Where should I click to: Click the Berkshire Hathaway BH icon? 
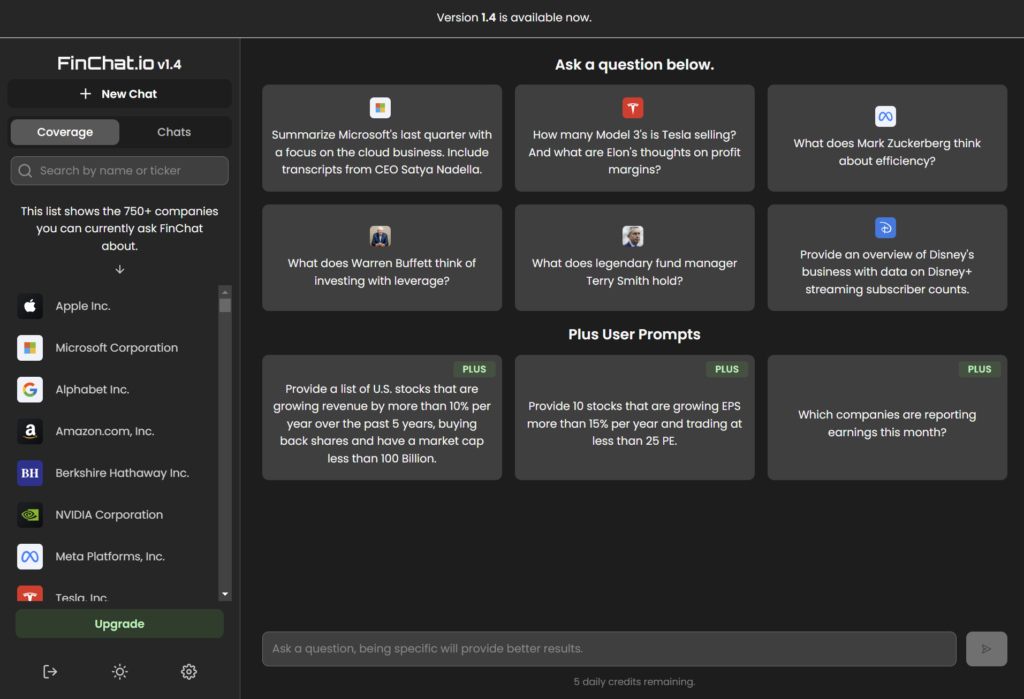pyautogui.click(x=30, y=473)
